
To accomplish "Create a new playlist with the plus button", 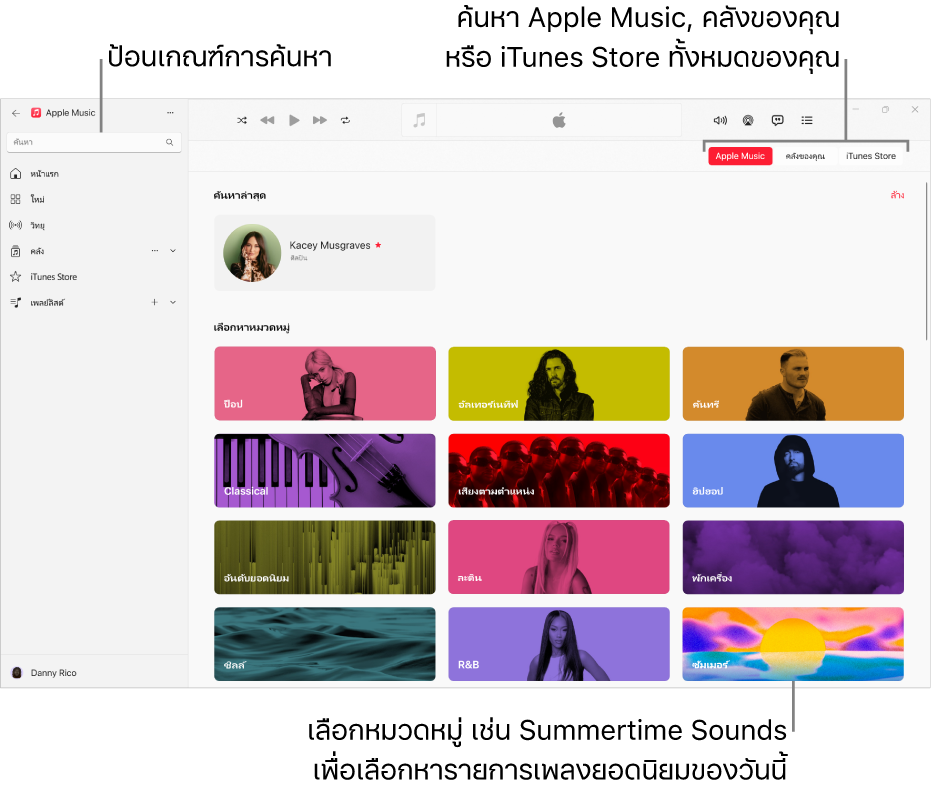I will [154, 301].
